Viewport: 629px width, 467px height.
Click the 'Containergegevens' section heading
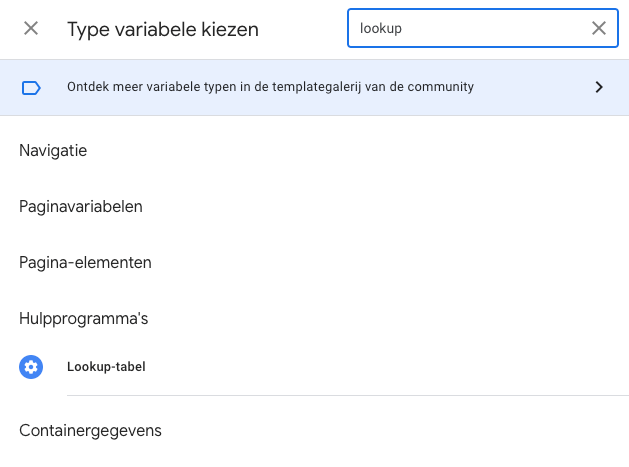(x=90, y=431)
